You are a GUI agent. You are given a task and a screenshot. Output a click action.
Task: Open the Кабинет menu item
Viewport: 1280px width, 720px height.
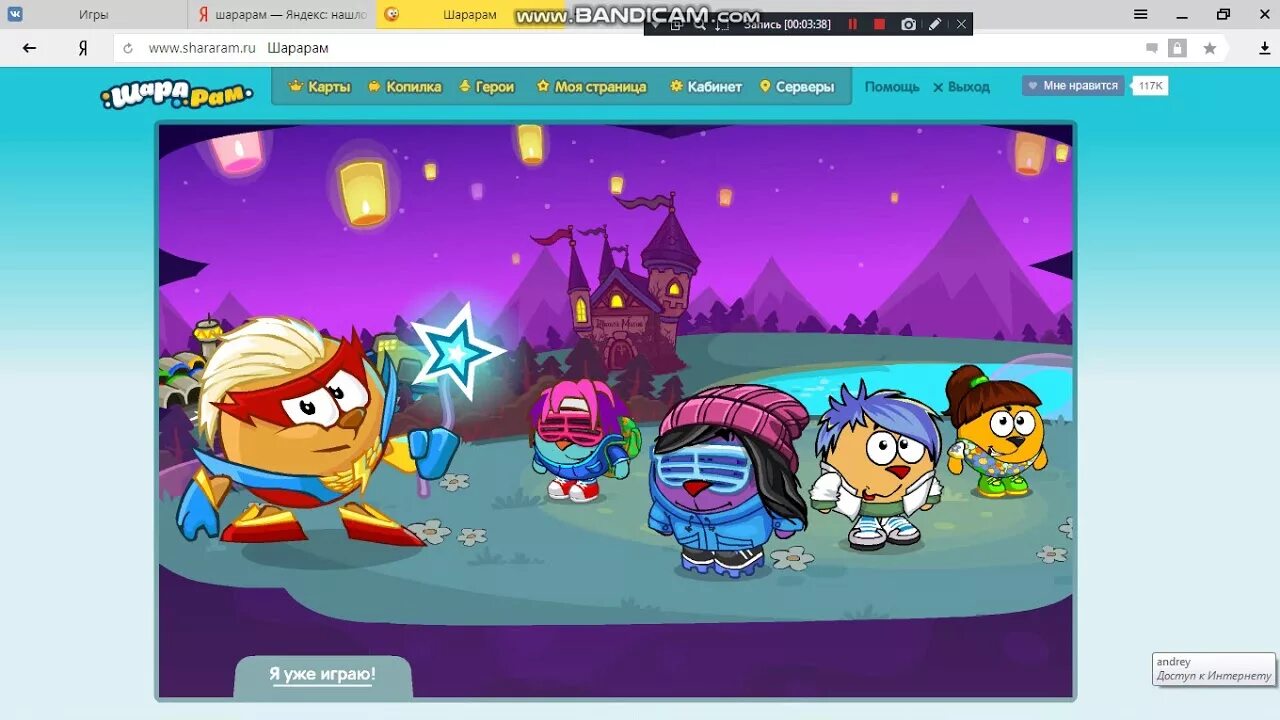pos(706,87)
